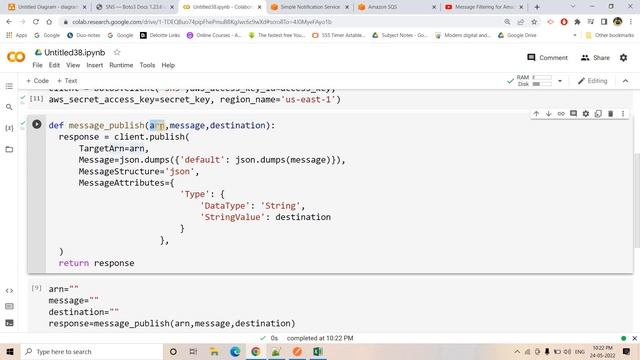Click the RAM usage bar
This screenshot has height=360, width=640.
click(542, 77)
